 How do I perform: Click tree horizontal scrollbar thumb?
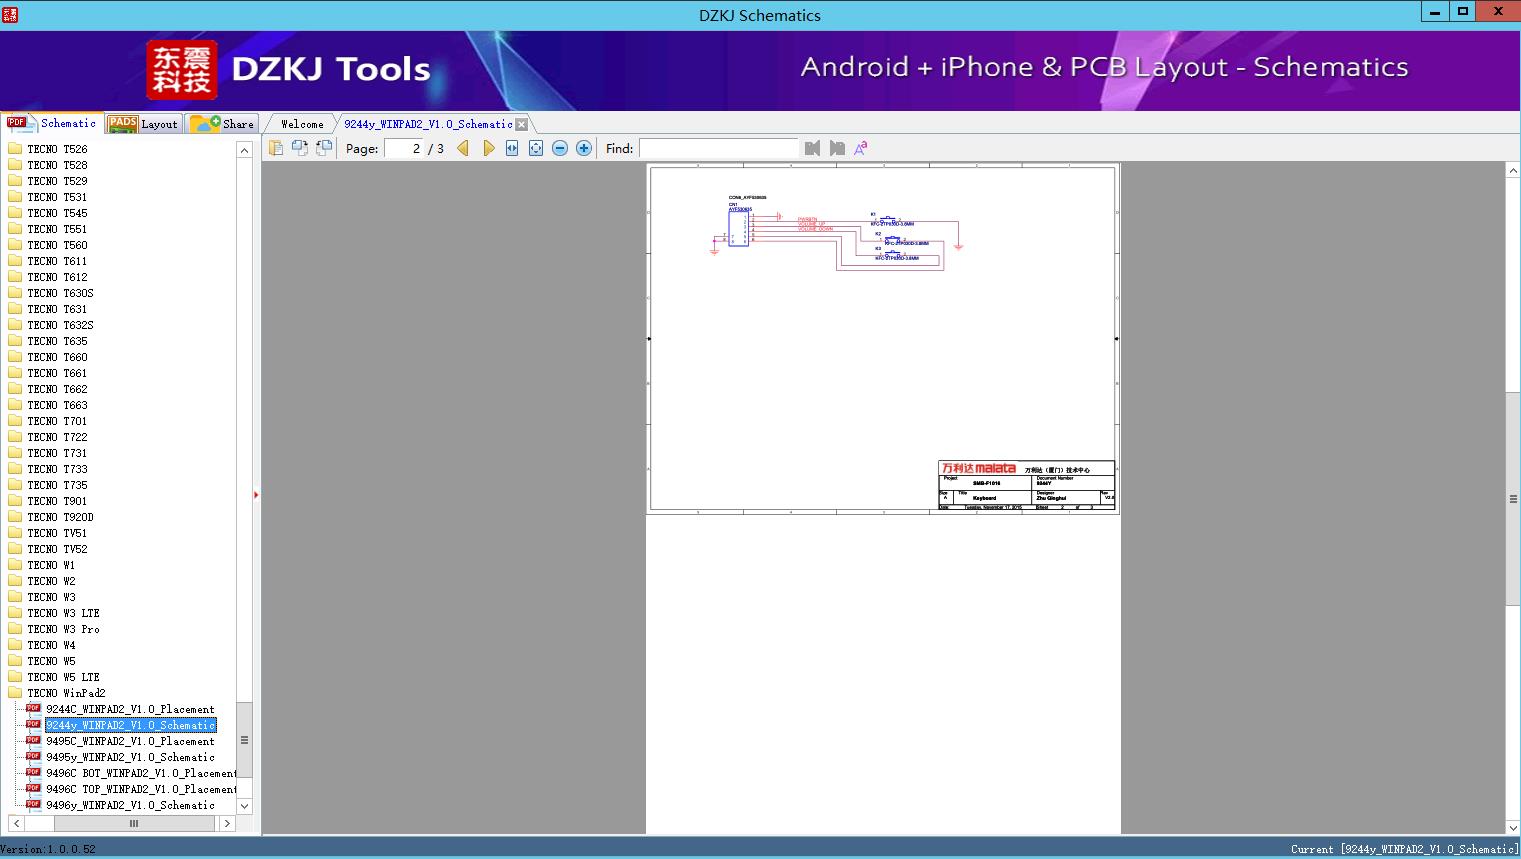134,824
